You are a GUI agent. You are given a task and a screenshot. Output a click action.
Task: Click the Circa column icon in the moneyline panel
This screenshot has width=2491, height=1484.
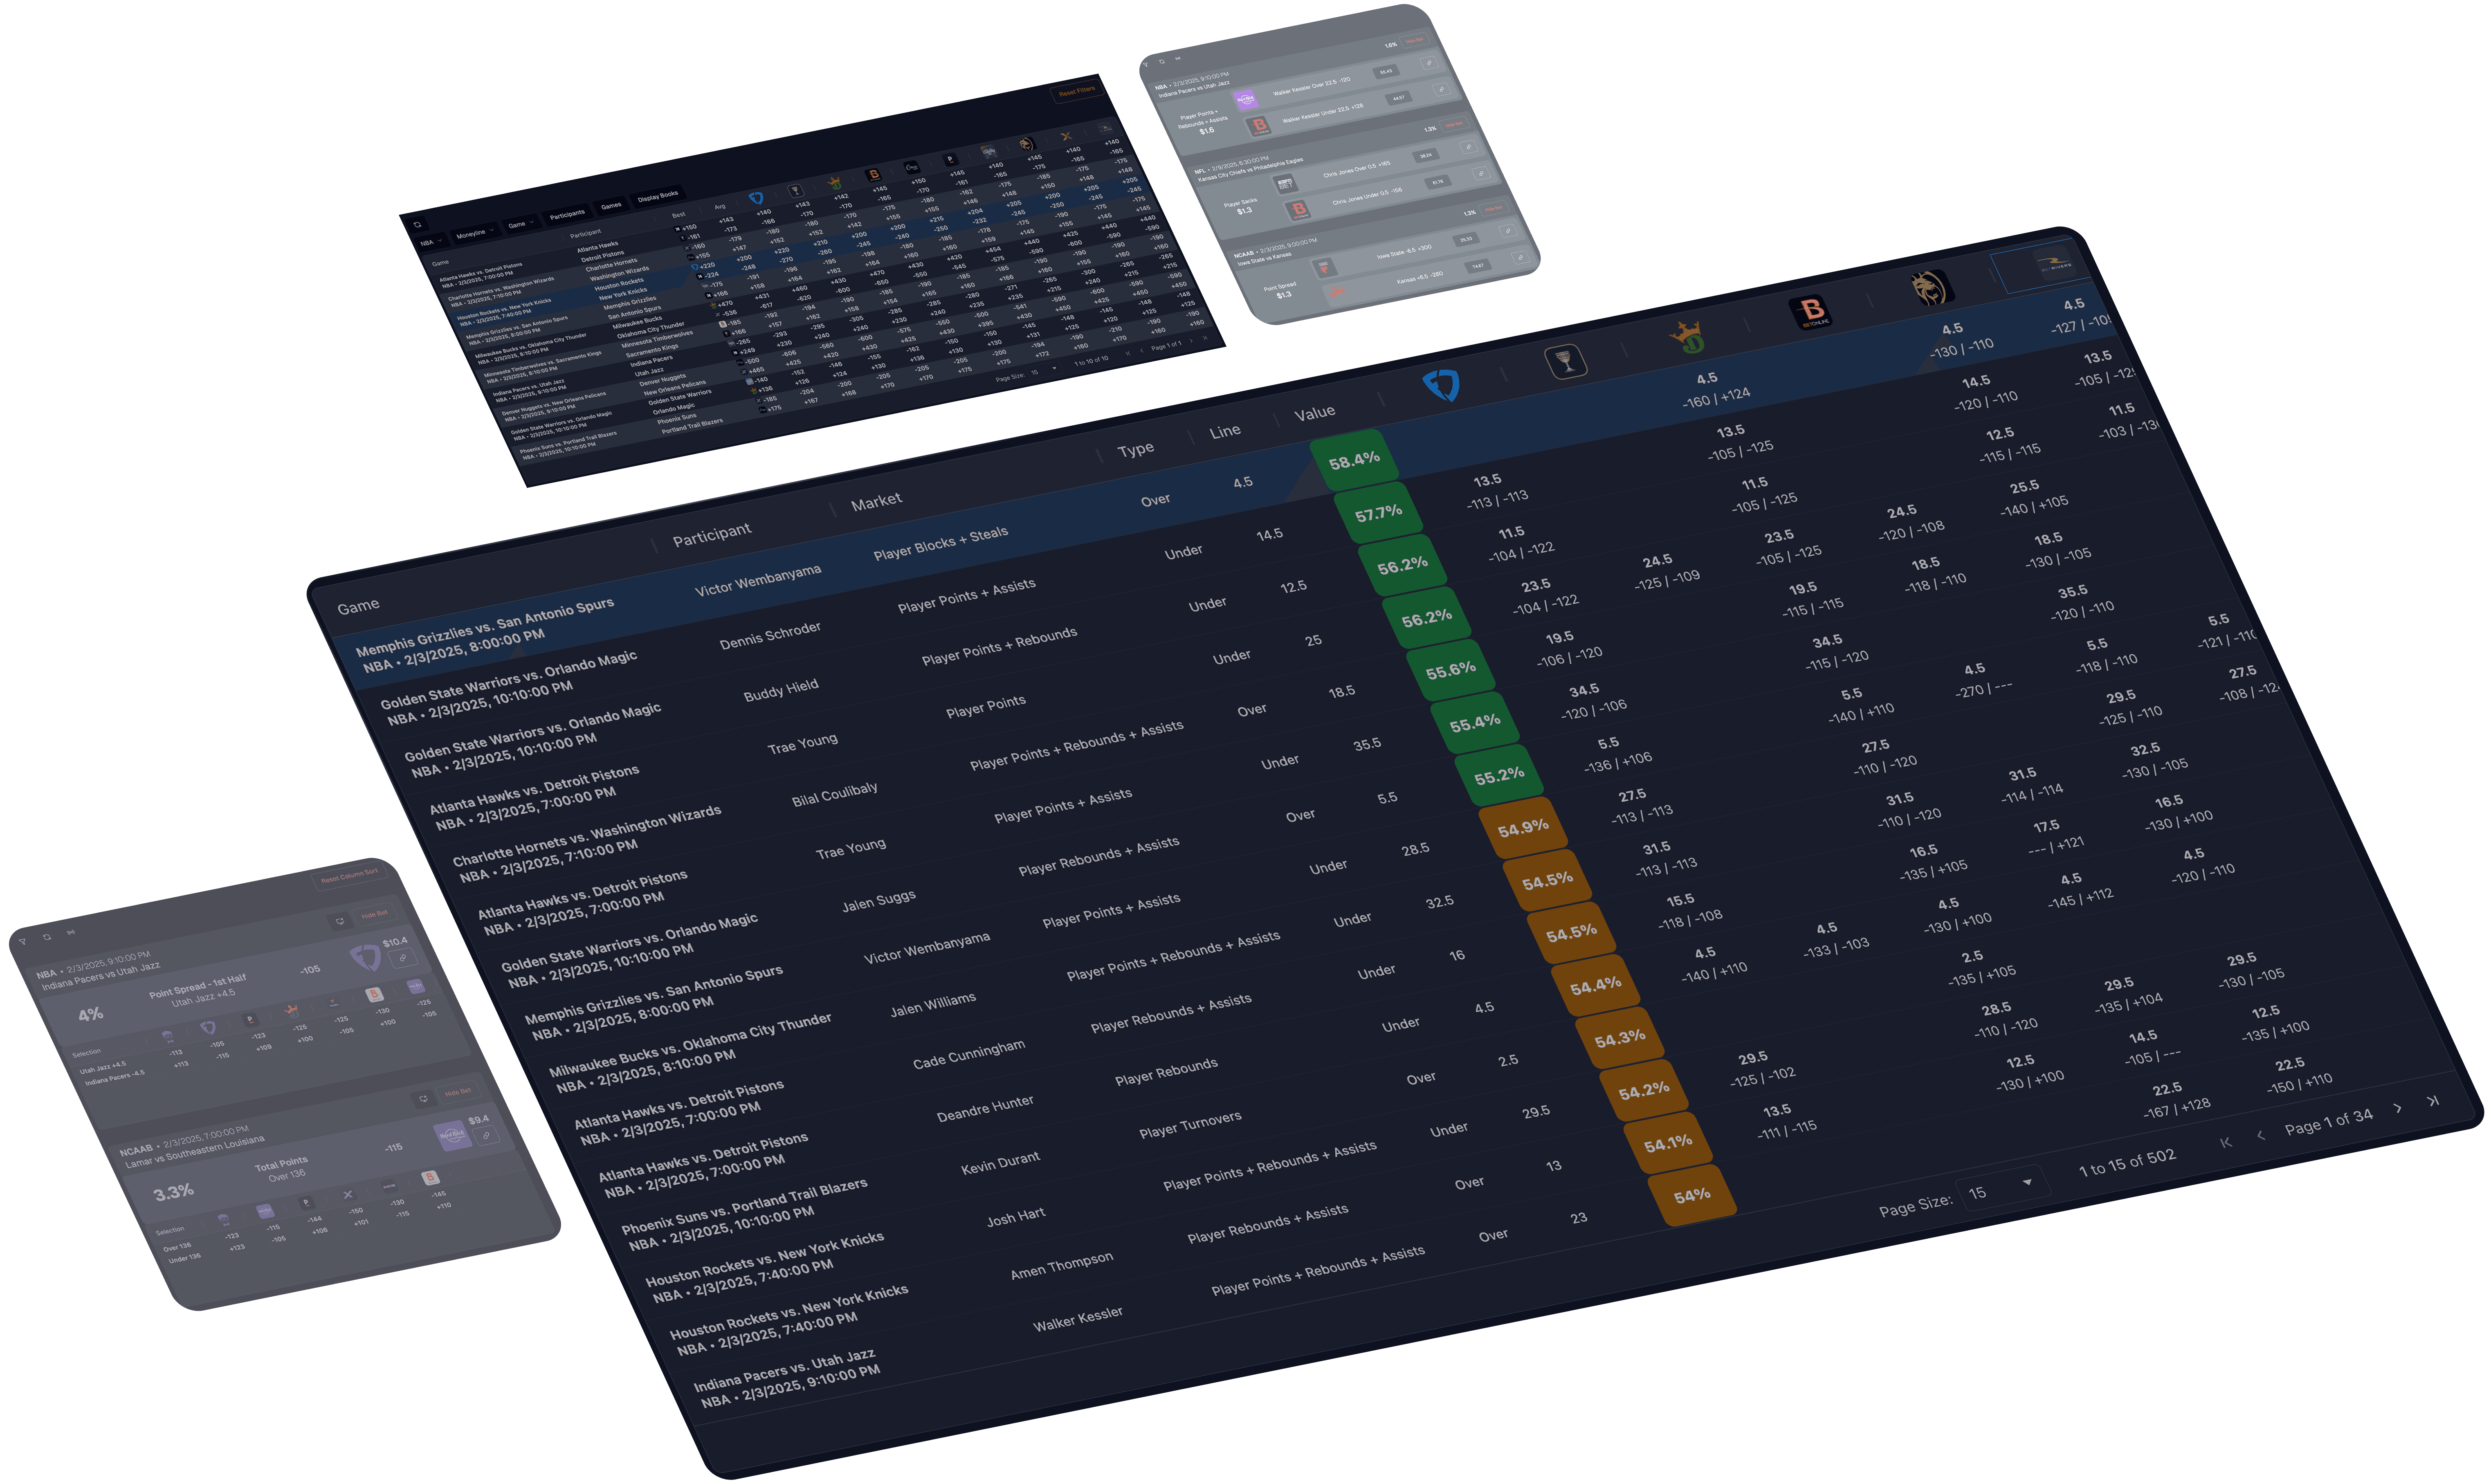tap(912, 167)
